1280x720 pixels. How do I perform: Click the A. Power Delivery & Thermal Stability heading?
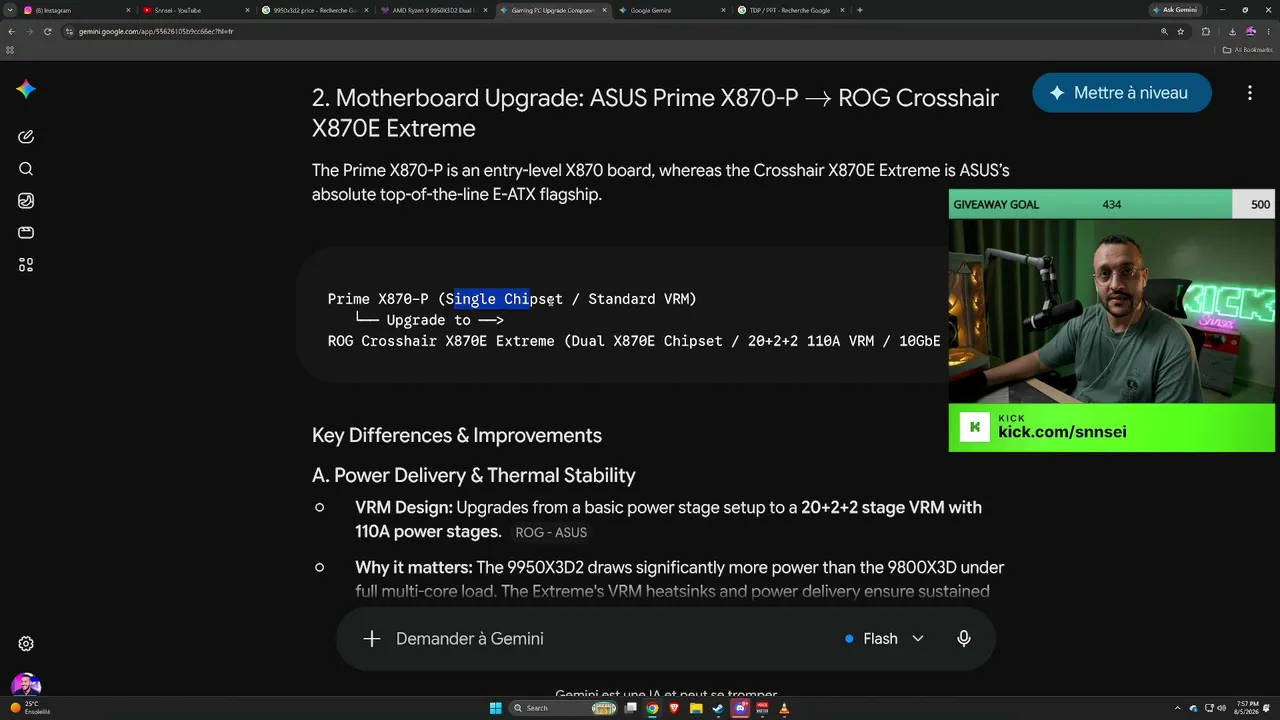pos(474,475)
